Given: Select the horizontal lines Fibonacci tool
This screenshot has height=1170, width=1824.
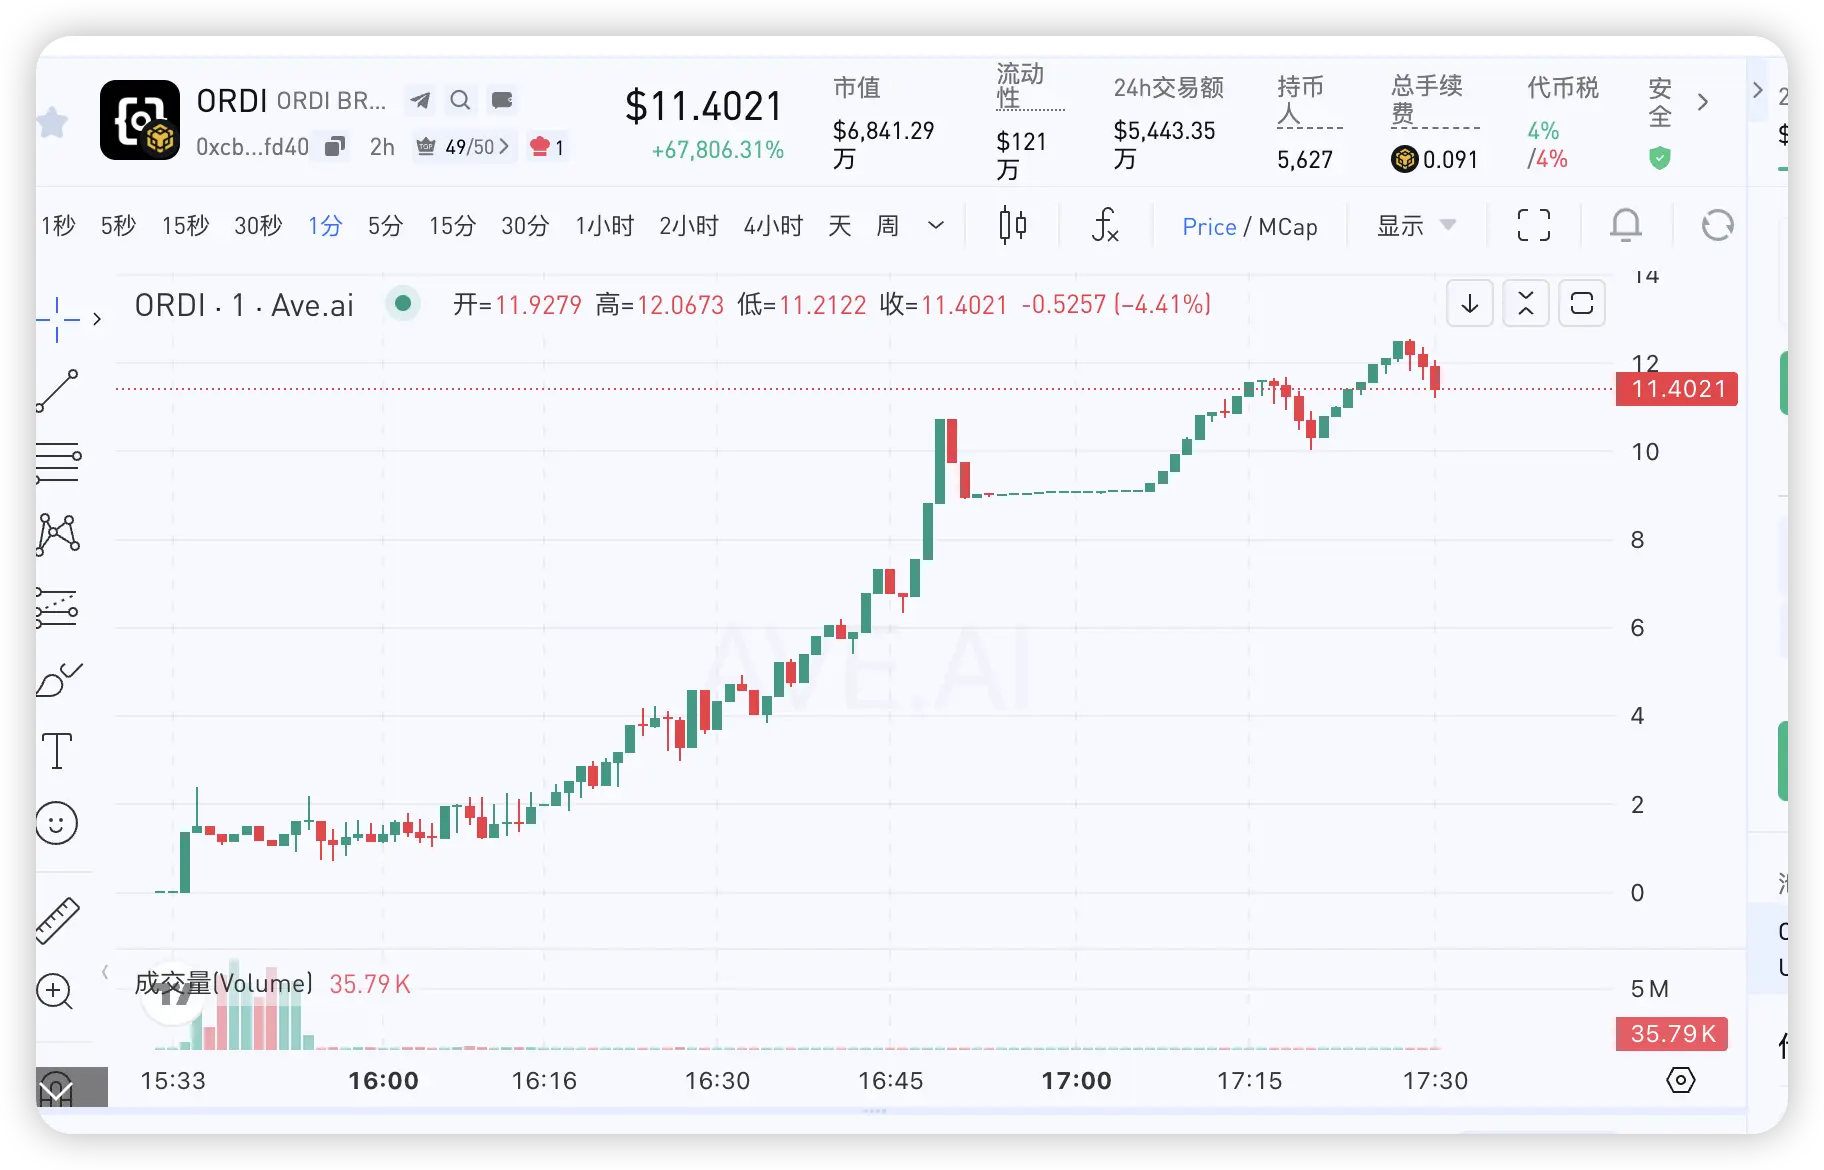Looking at the screenshot, I should point(58,463).
